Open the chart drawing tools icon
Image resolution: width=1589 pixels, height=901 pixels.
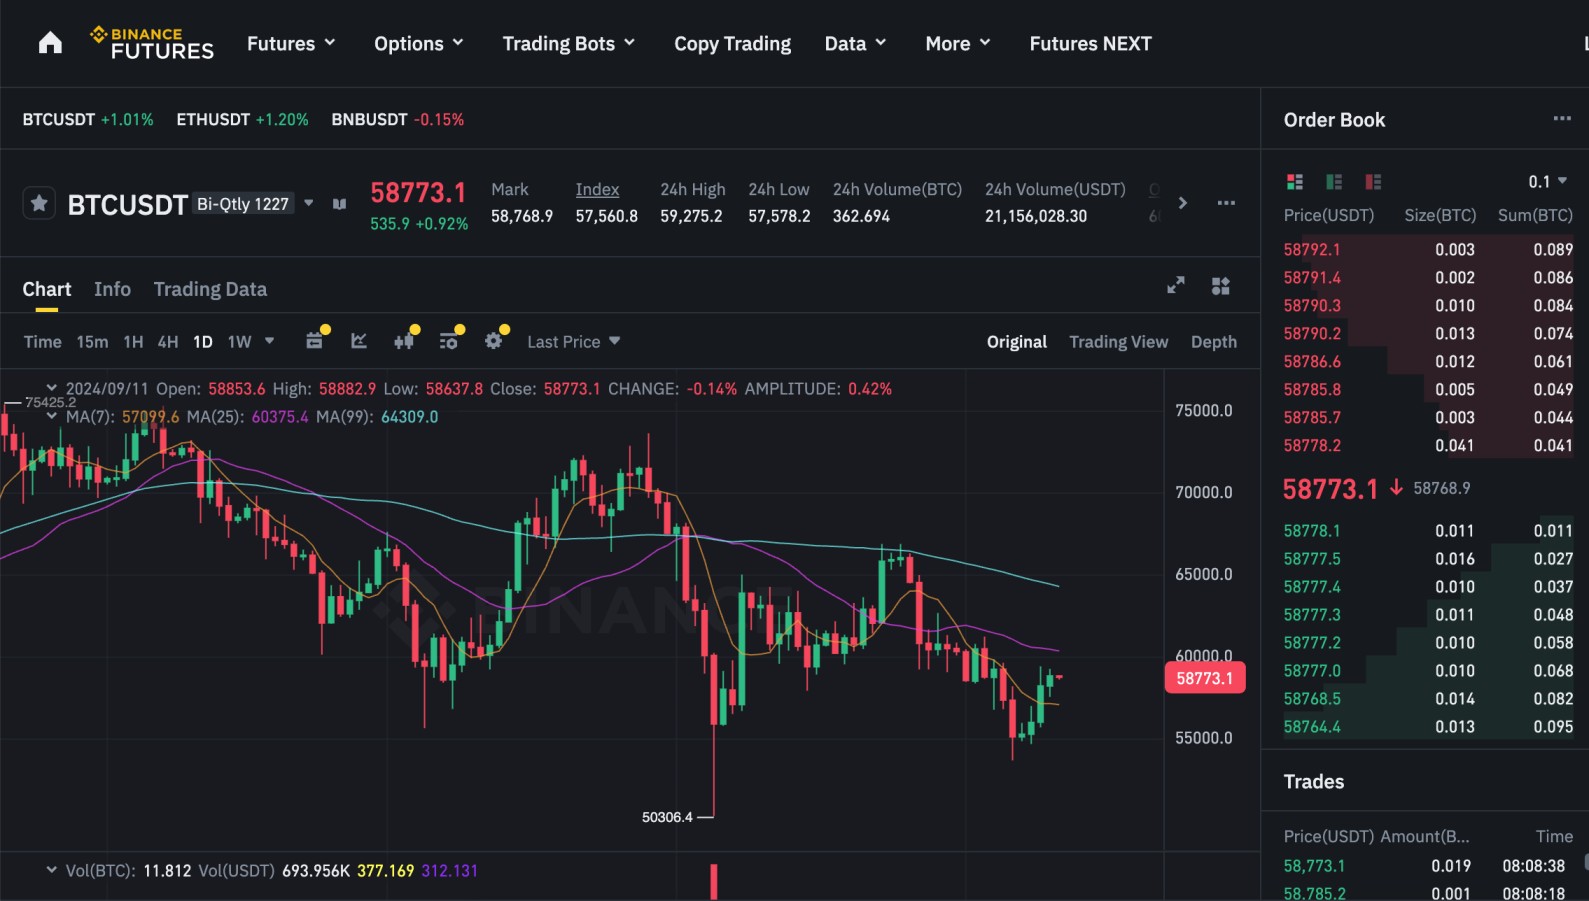pyautogui.click(x=359, y=341)
